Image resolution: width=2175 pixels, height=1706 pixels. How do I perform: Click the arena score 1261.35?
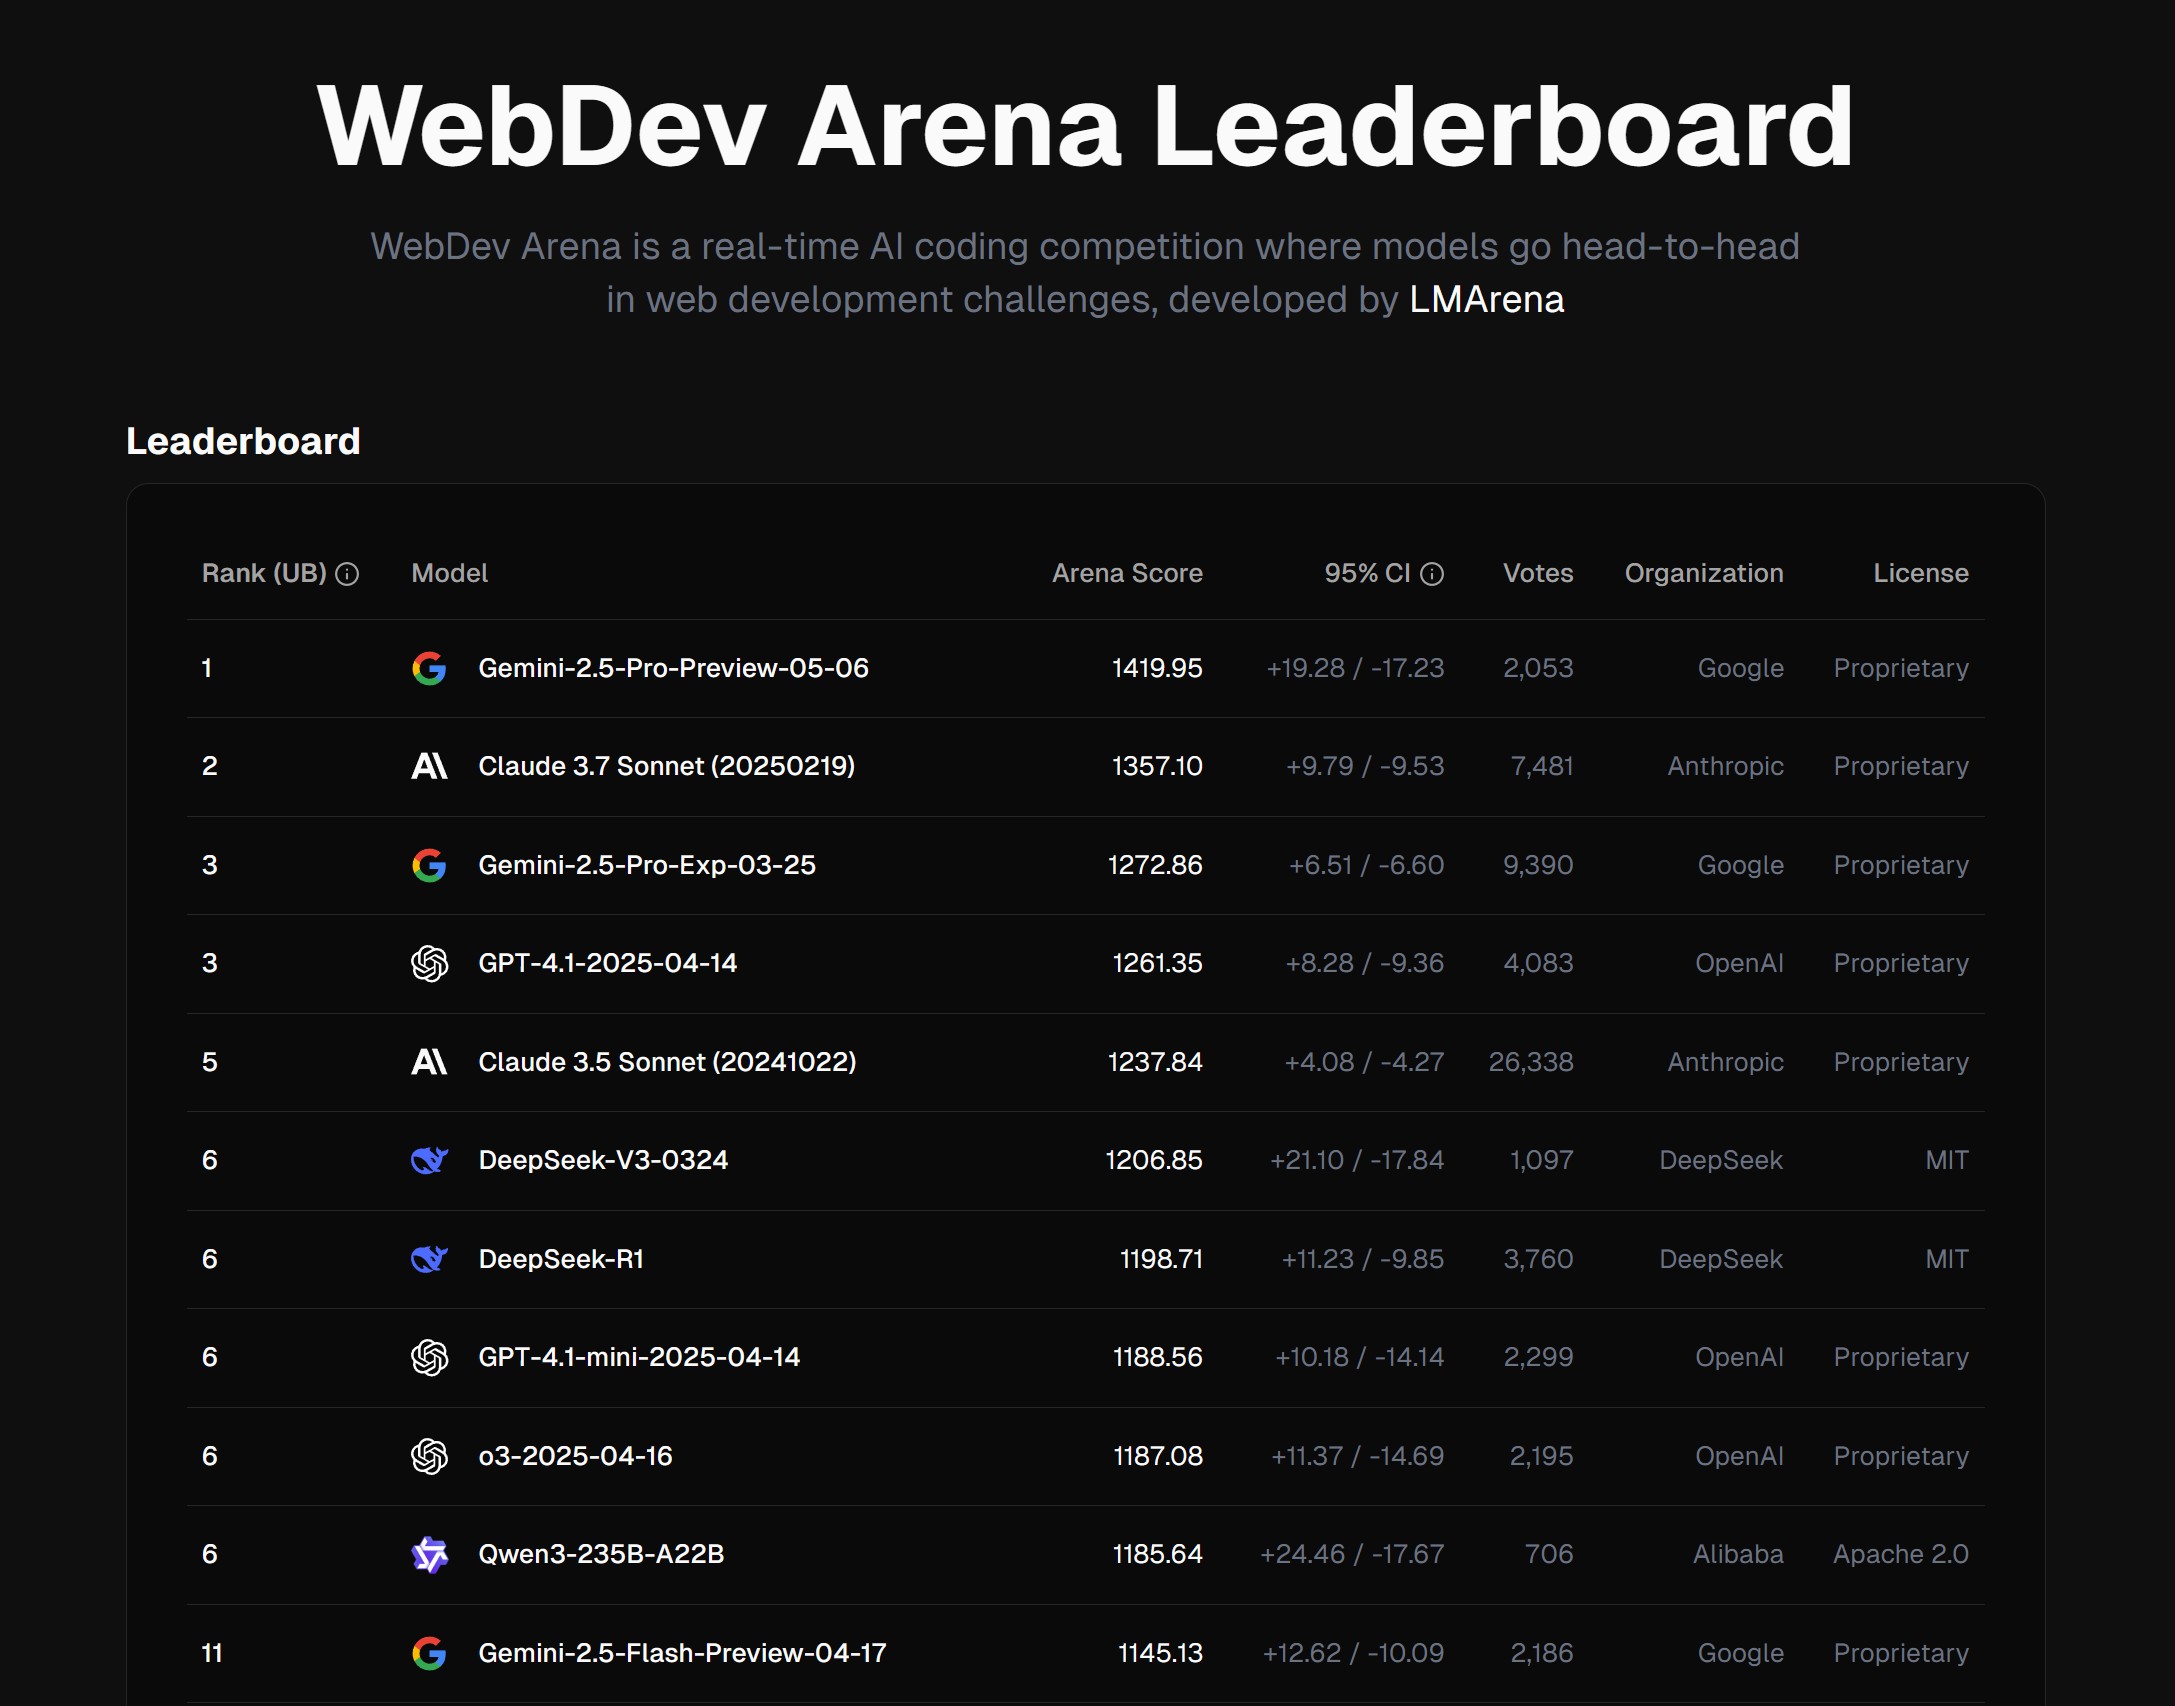point(1157,963)
